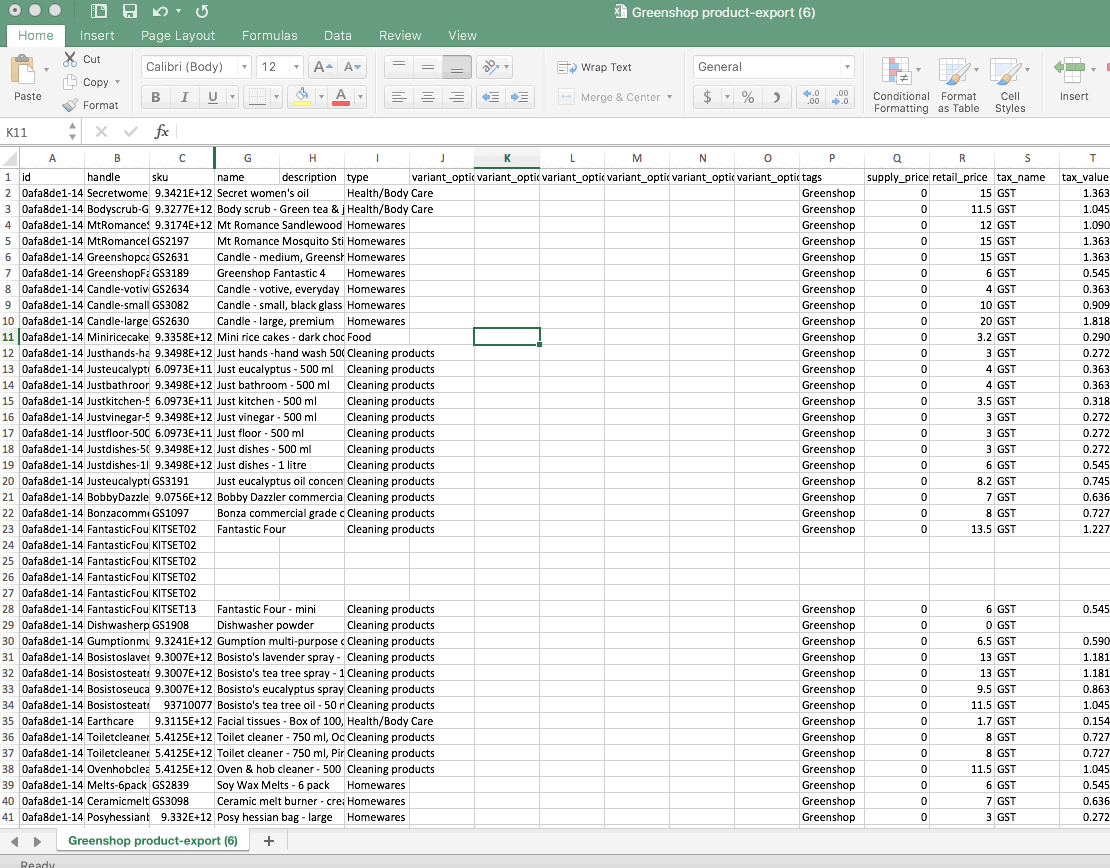Screen dimensions: 1110x868
Task: Open the Data tab
Action: (338, 35)
